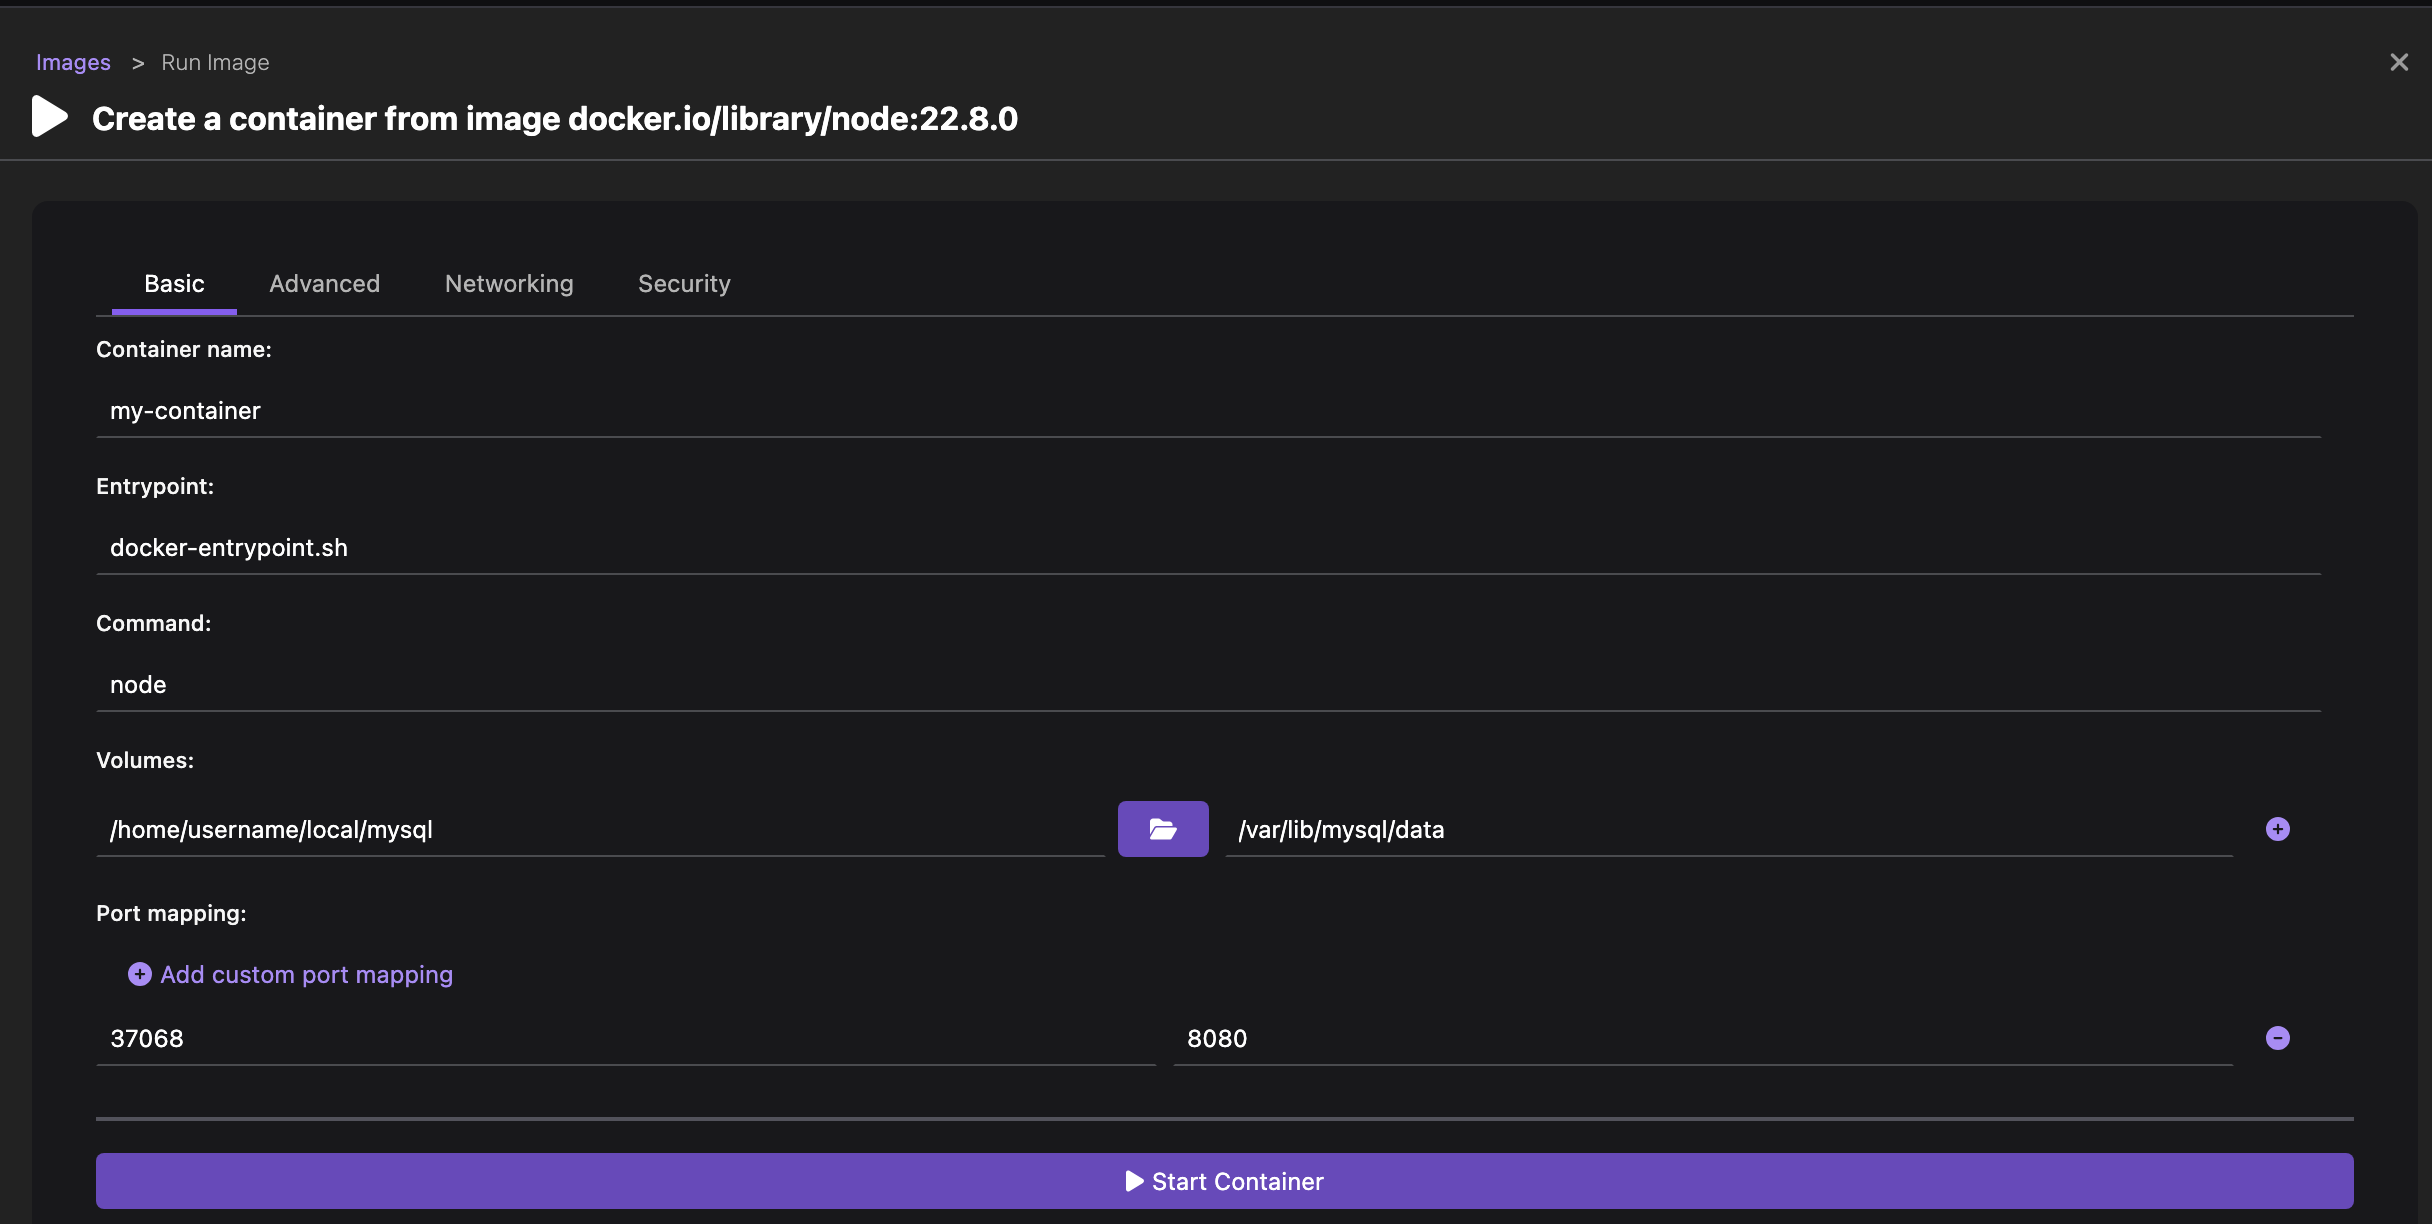Change the container port 8080 field
The image size is (2432, 1224).
(x=1702, y=1039)
